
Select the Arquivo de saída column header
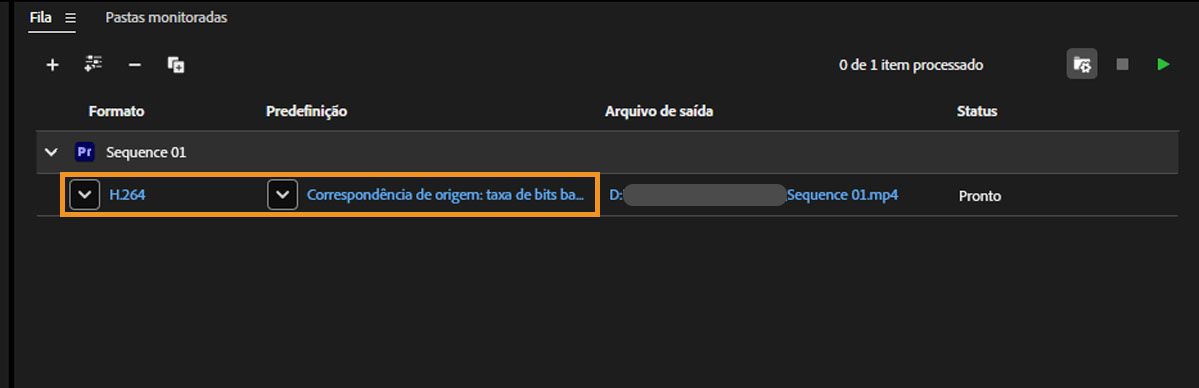tap(659, 112)
